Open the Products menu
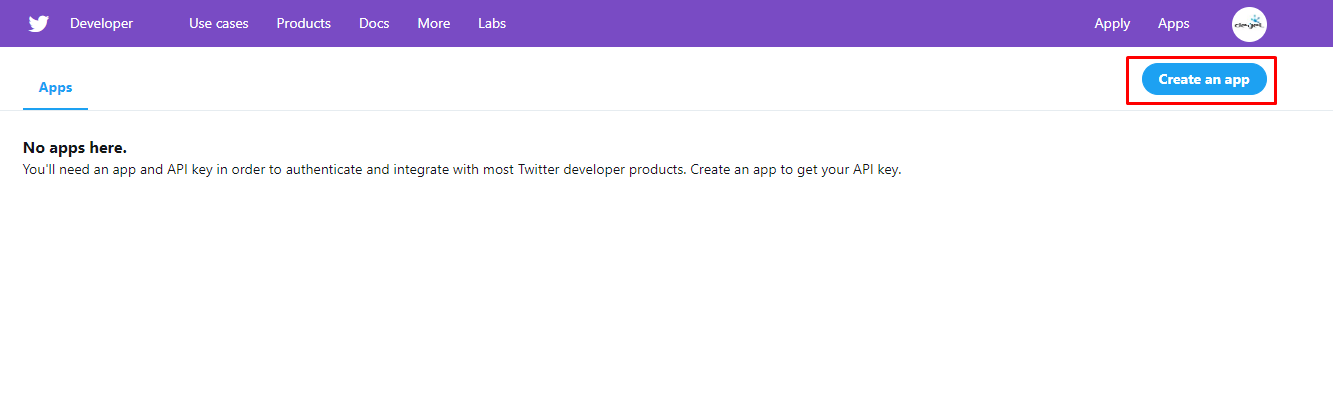The width and height of the screenshot is (1333, 415). pos(304,23)
